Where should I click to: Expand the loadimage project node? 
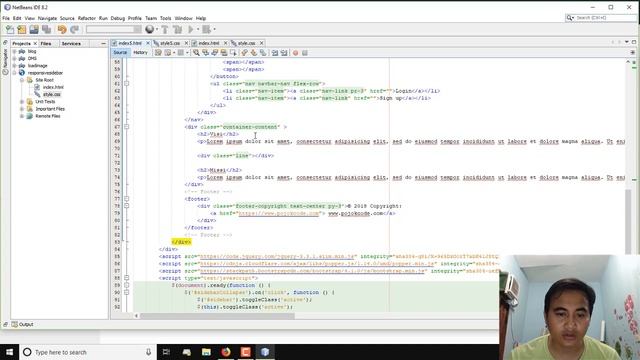14,66
